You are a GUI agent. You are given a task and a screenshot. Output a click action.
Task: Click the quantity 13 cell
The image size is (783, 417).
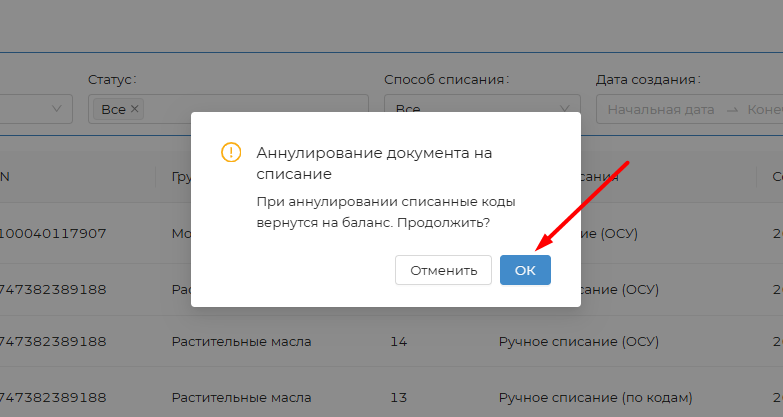pyautogui.click(x=398, y=397)
